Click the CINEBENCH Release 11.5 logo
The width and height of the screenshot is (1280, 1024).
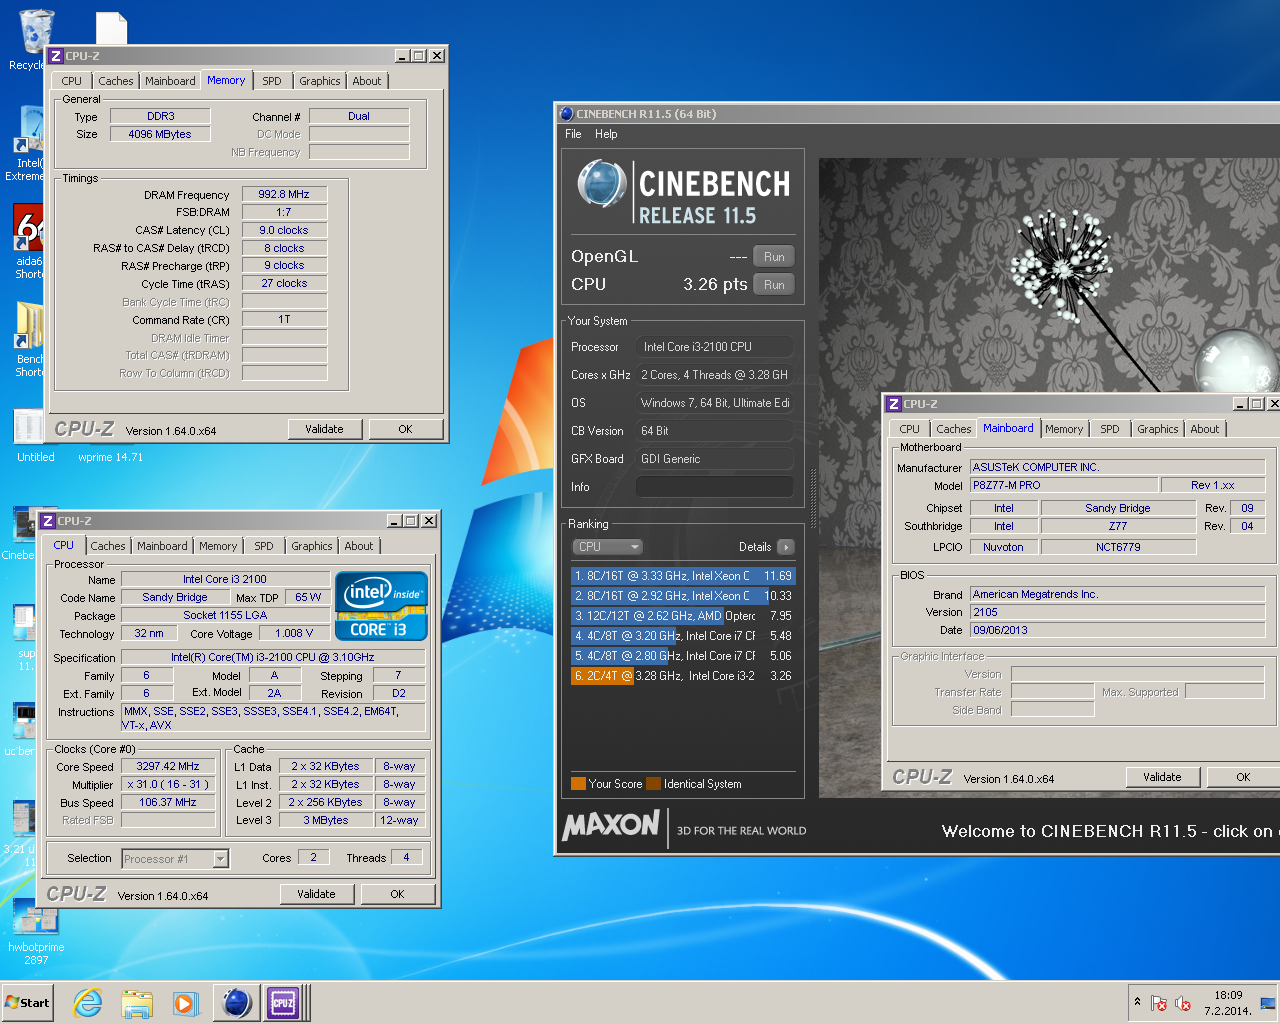coord(684,192)
